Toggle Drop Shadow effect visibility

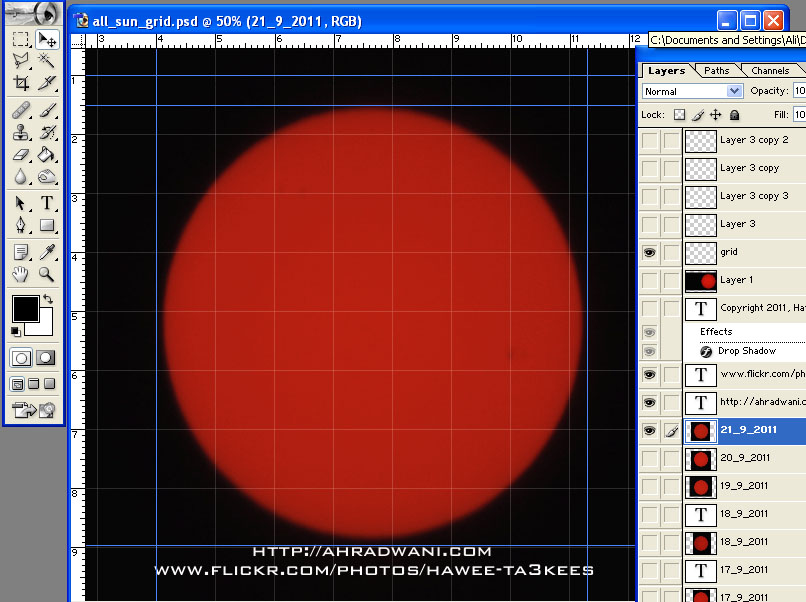tap(650, 352)
